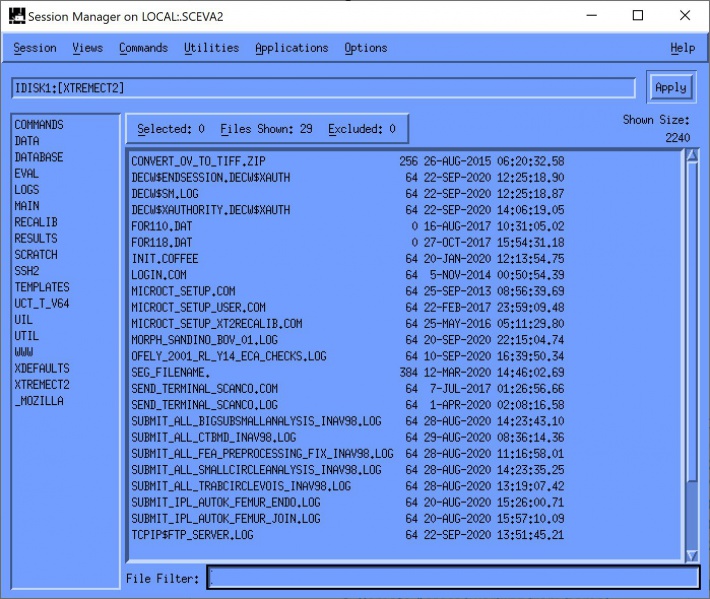
Task: Click the scrollbar down arrow
Action: point(691,556)
